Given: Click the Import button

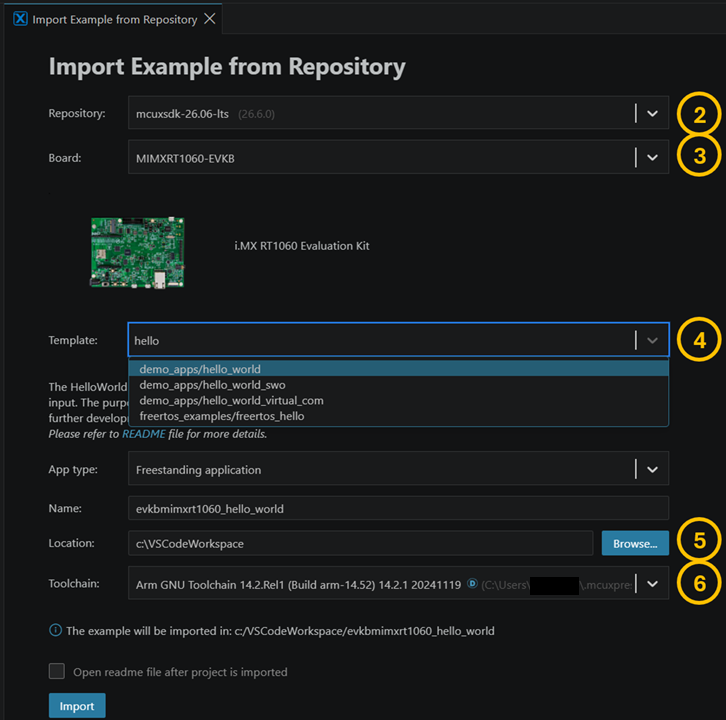Looking at the screenshot, I should [x=77, y=706].
